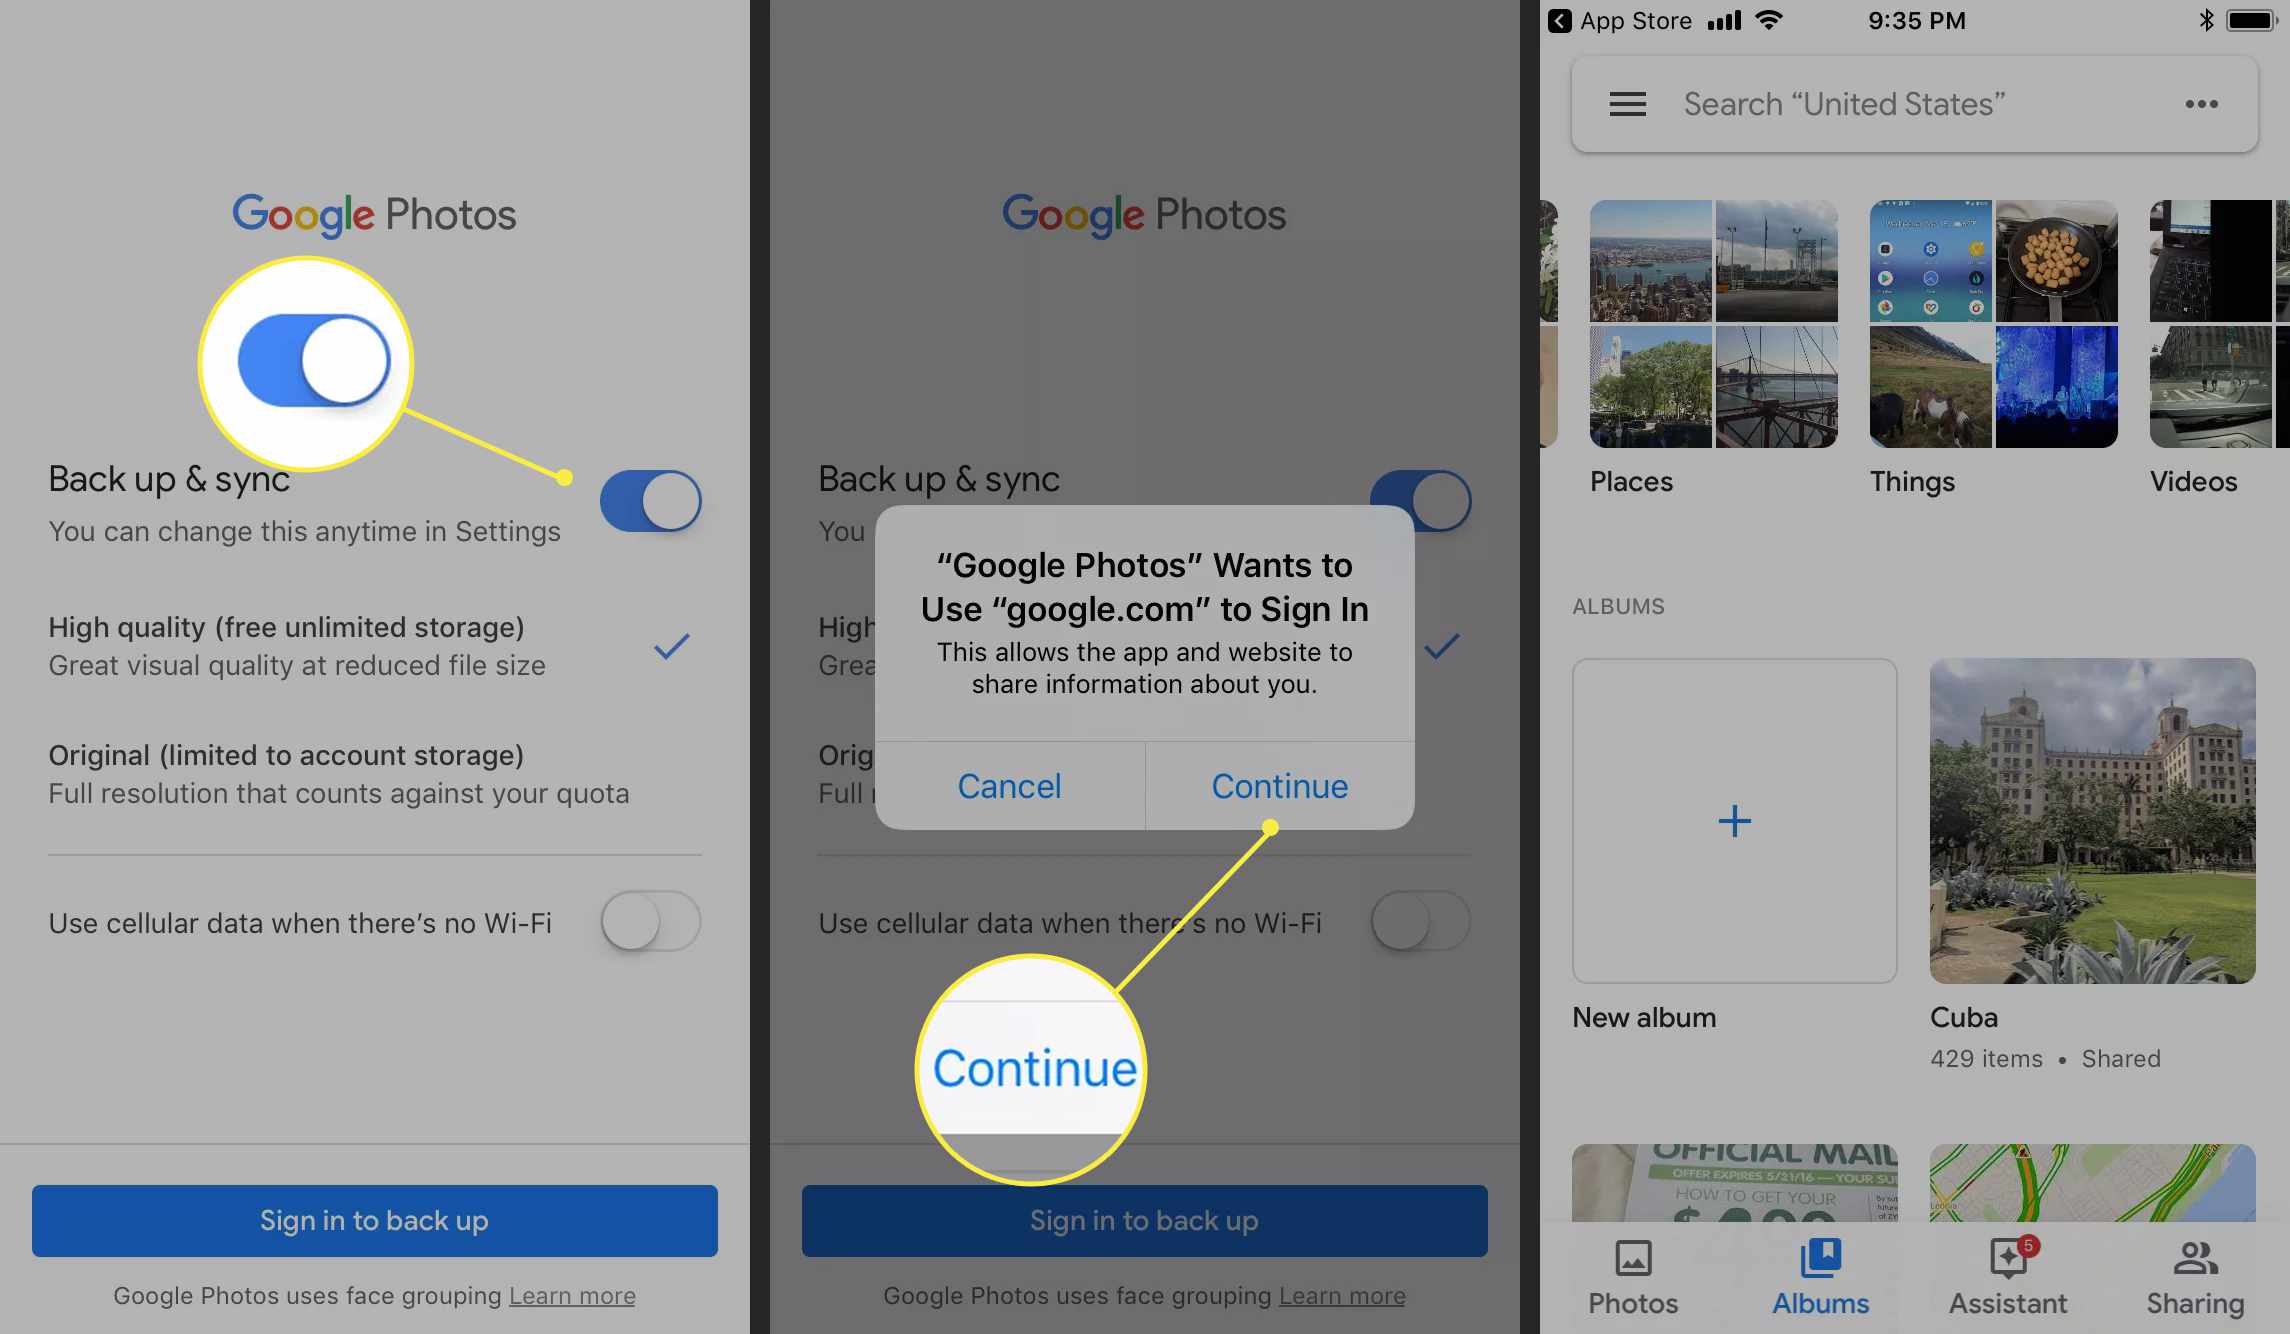Tap Cancel on the sign-in dialog

pyautogui.click(x=1010, y=785)
